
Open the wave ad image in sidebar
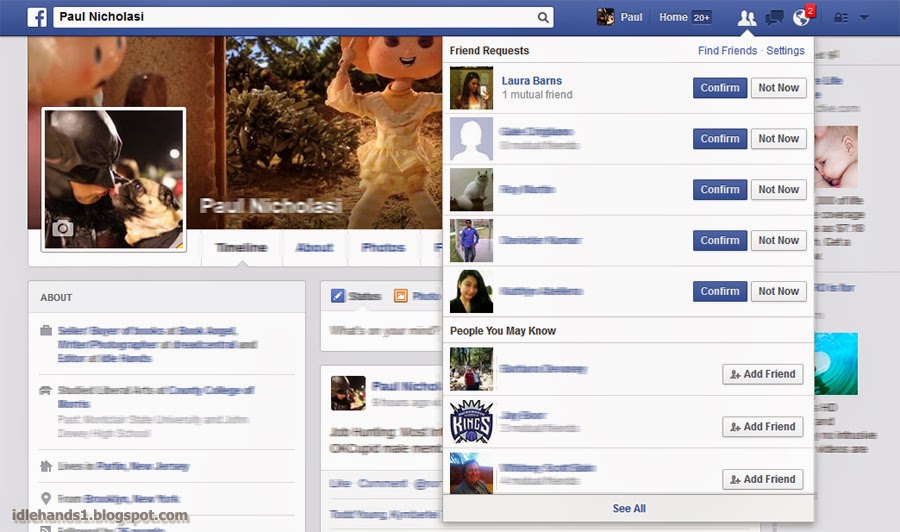click(836, 364)
